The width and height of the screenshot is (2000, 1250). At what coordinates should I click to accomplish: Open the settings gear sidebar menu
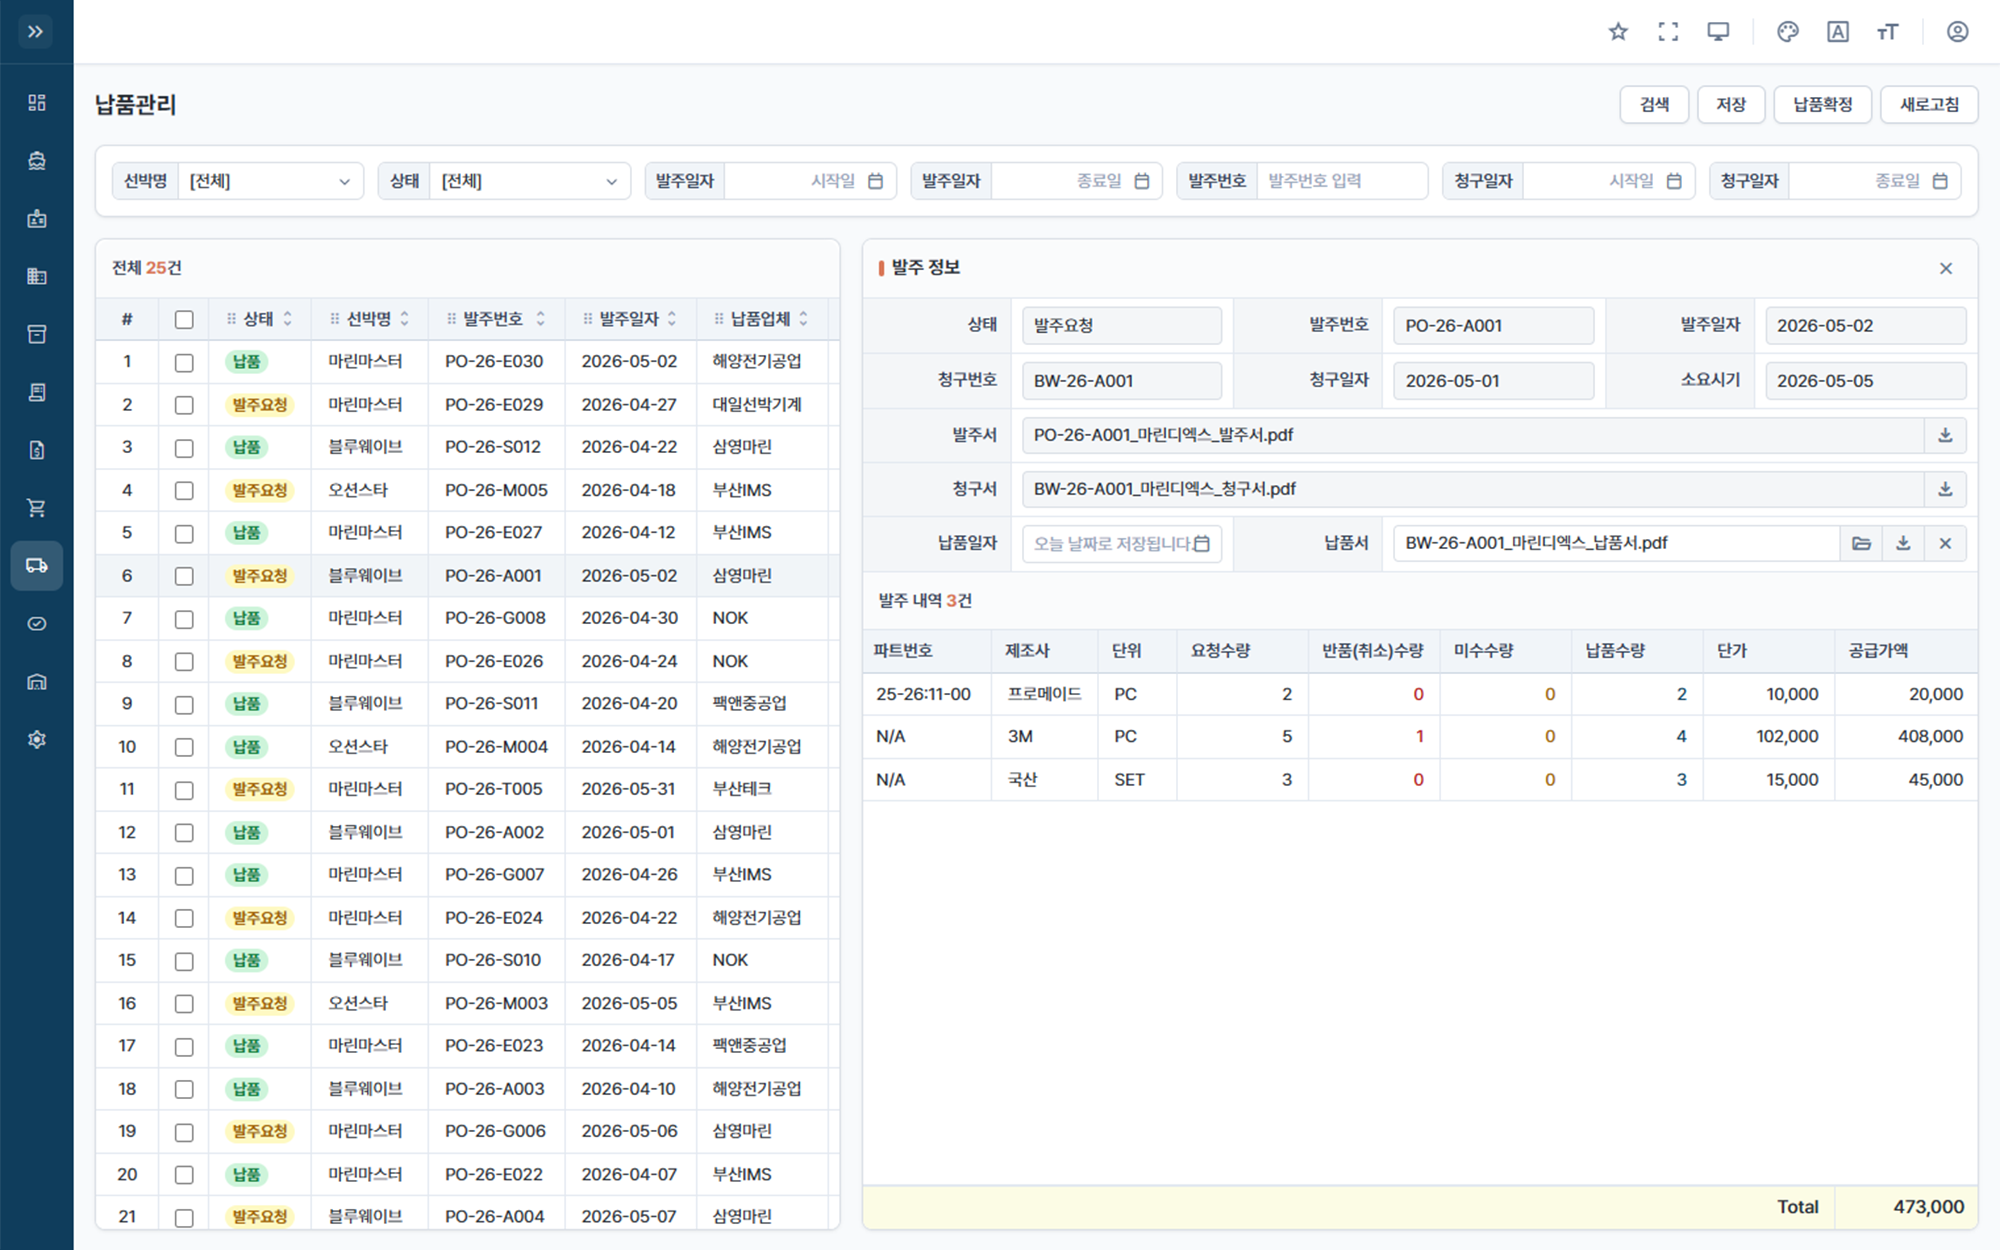coord(37,740)
